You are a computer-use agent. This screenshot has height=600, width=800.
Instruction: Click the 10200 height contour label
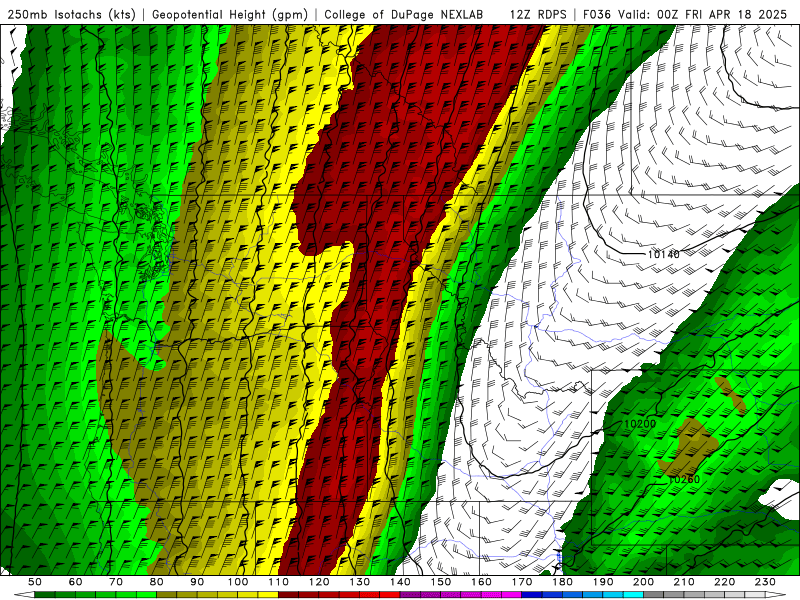coord(640,423)
